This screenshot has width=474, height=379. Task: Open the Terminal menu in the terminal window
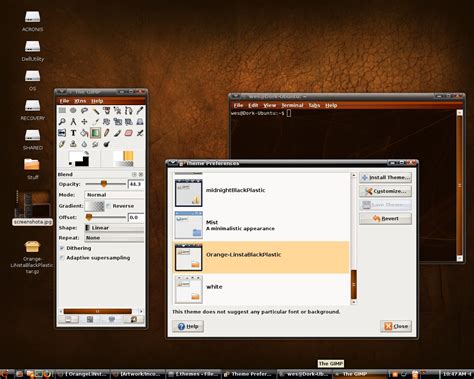292,105
